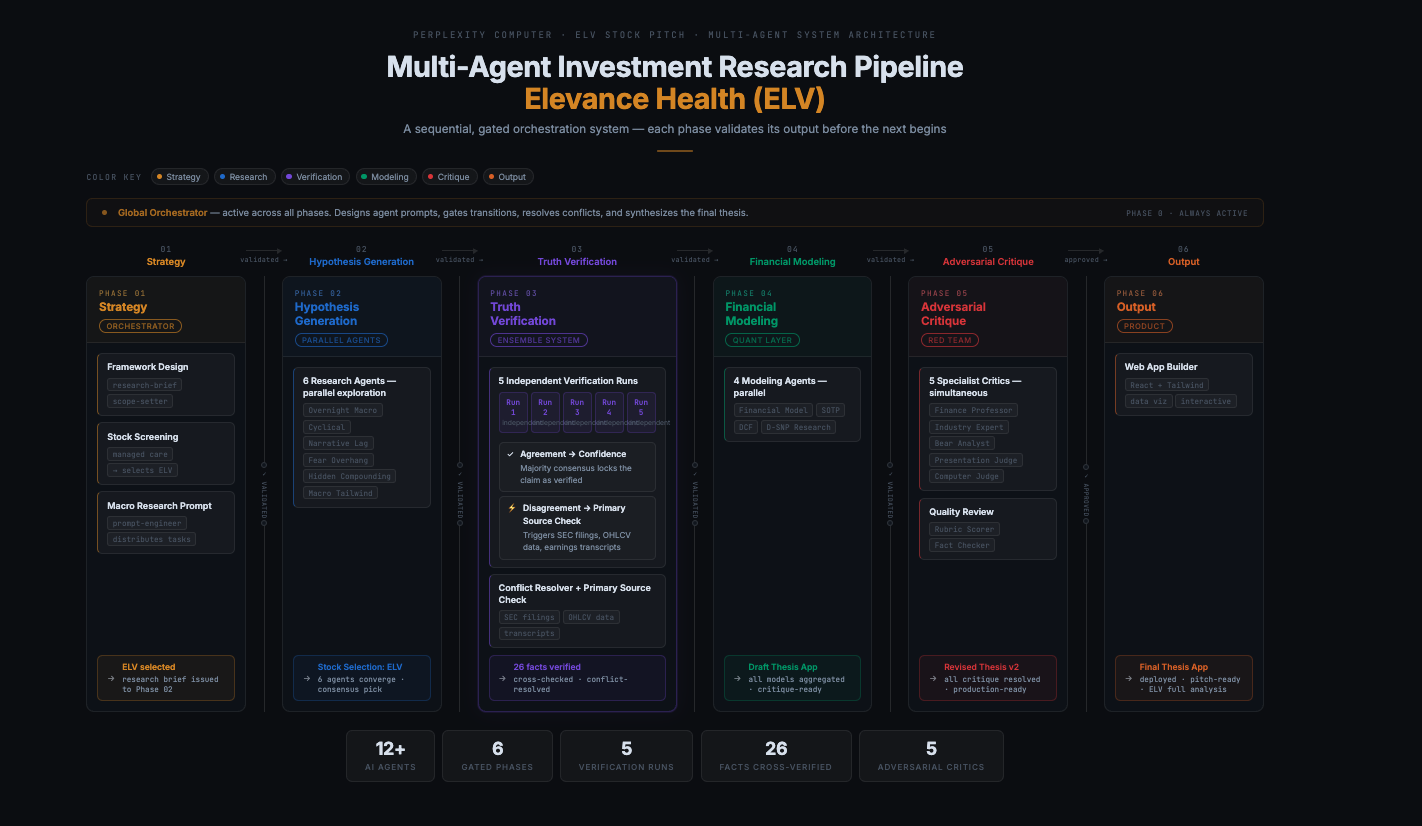Click the OHLCV data tag
This screenshot has width=1422, height=826.
tap(591, 617)
